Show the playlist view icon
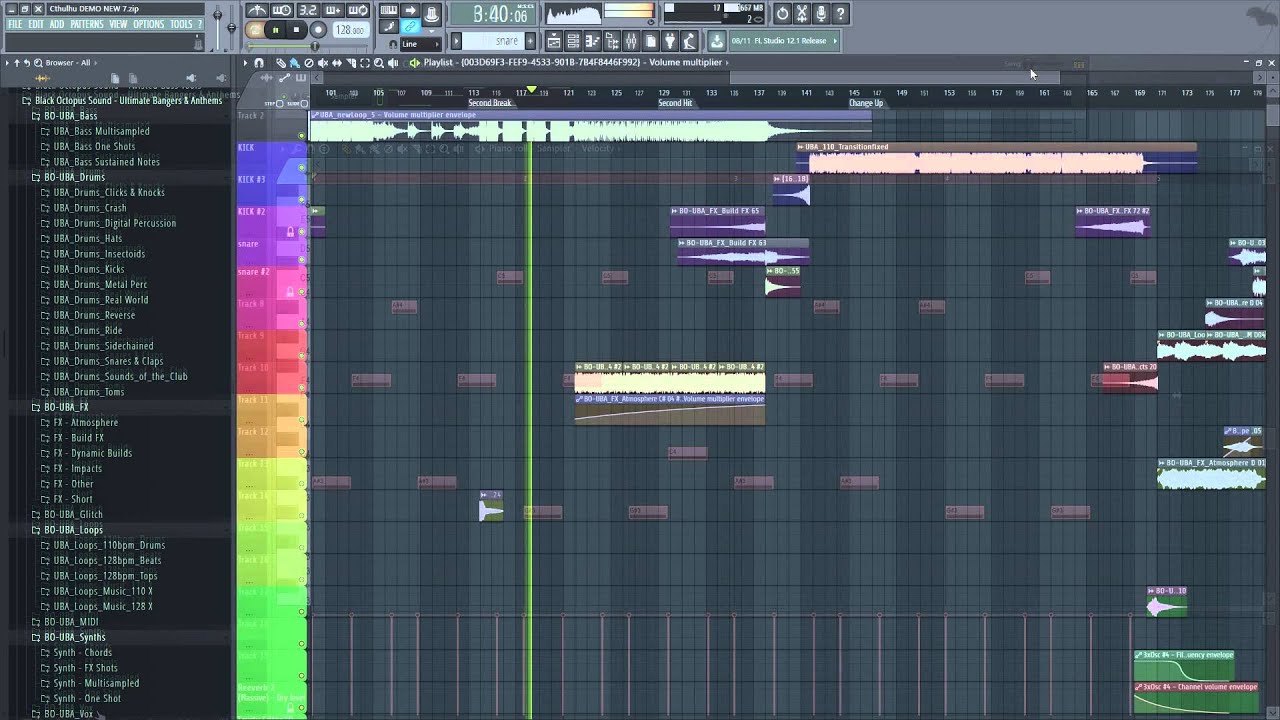The height and width of the screenshot is (720, 1280). [554, 41]
